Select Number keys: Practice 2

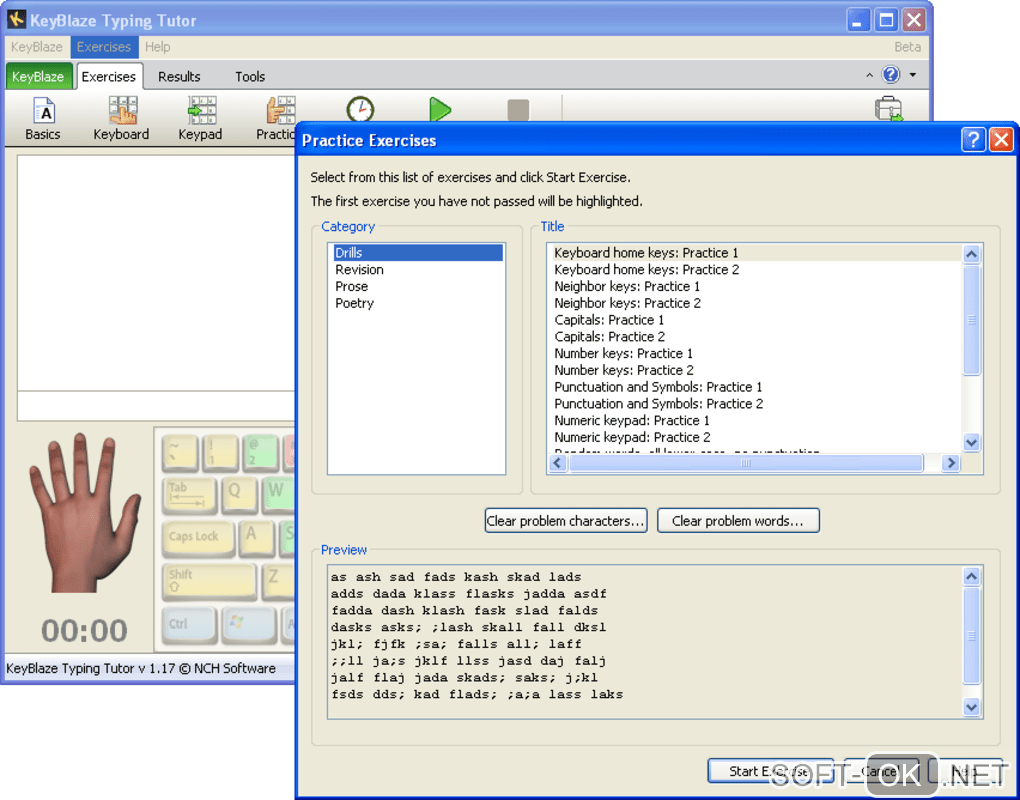click(755, 370)
